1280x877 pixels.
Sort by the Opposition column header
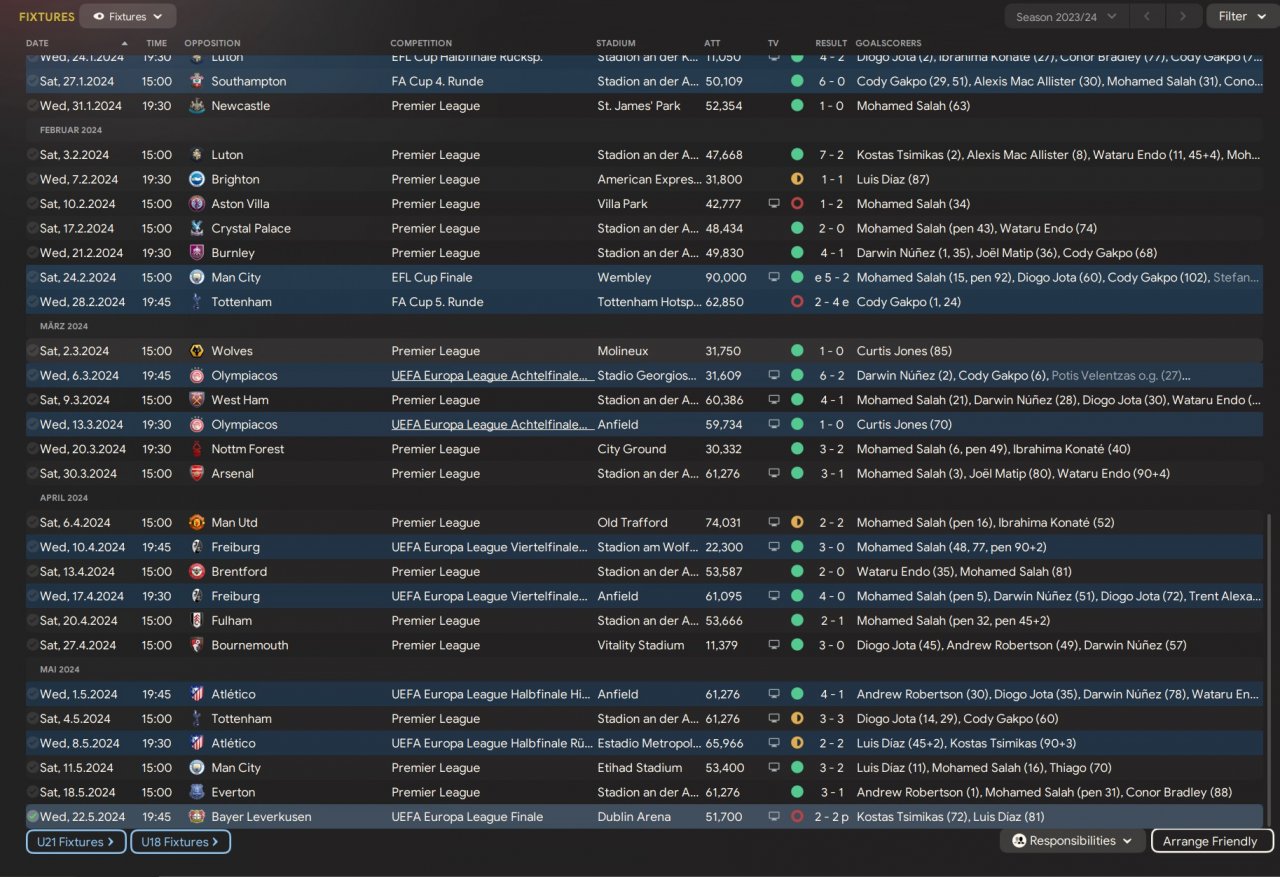[212, 44]
